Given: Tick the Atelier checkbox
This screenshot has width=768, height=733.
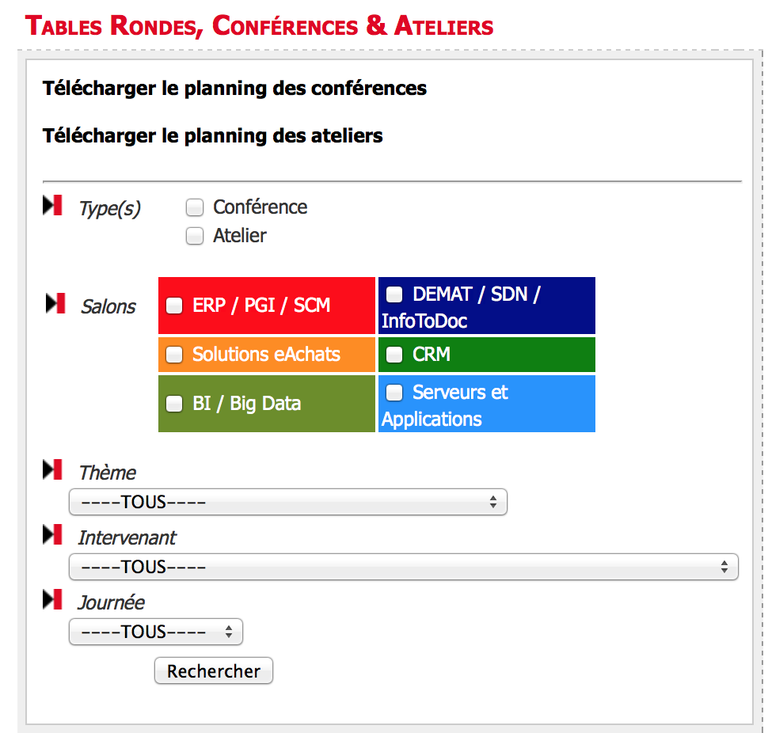Looking at the screenshot, I should point(194,236).
